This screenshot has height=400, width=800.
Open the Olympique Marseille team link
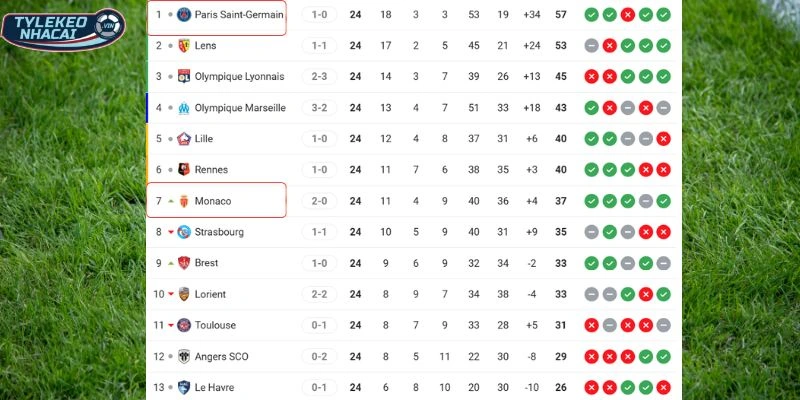pos(240,108)
